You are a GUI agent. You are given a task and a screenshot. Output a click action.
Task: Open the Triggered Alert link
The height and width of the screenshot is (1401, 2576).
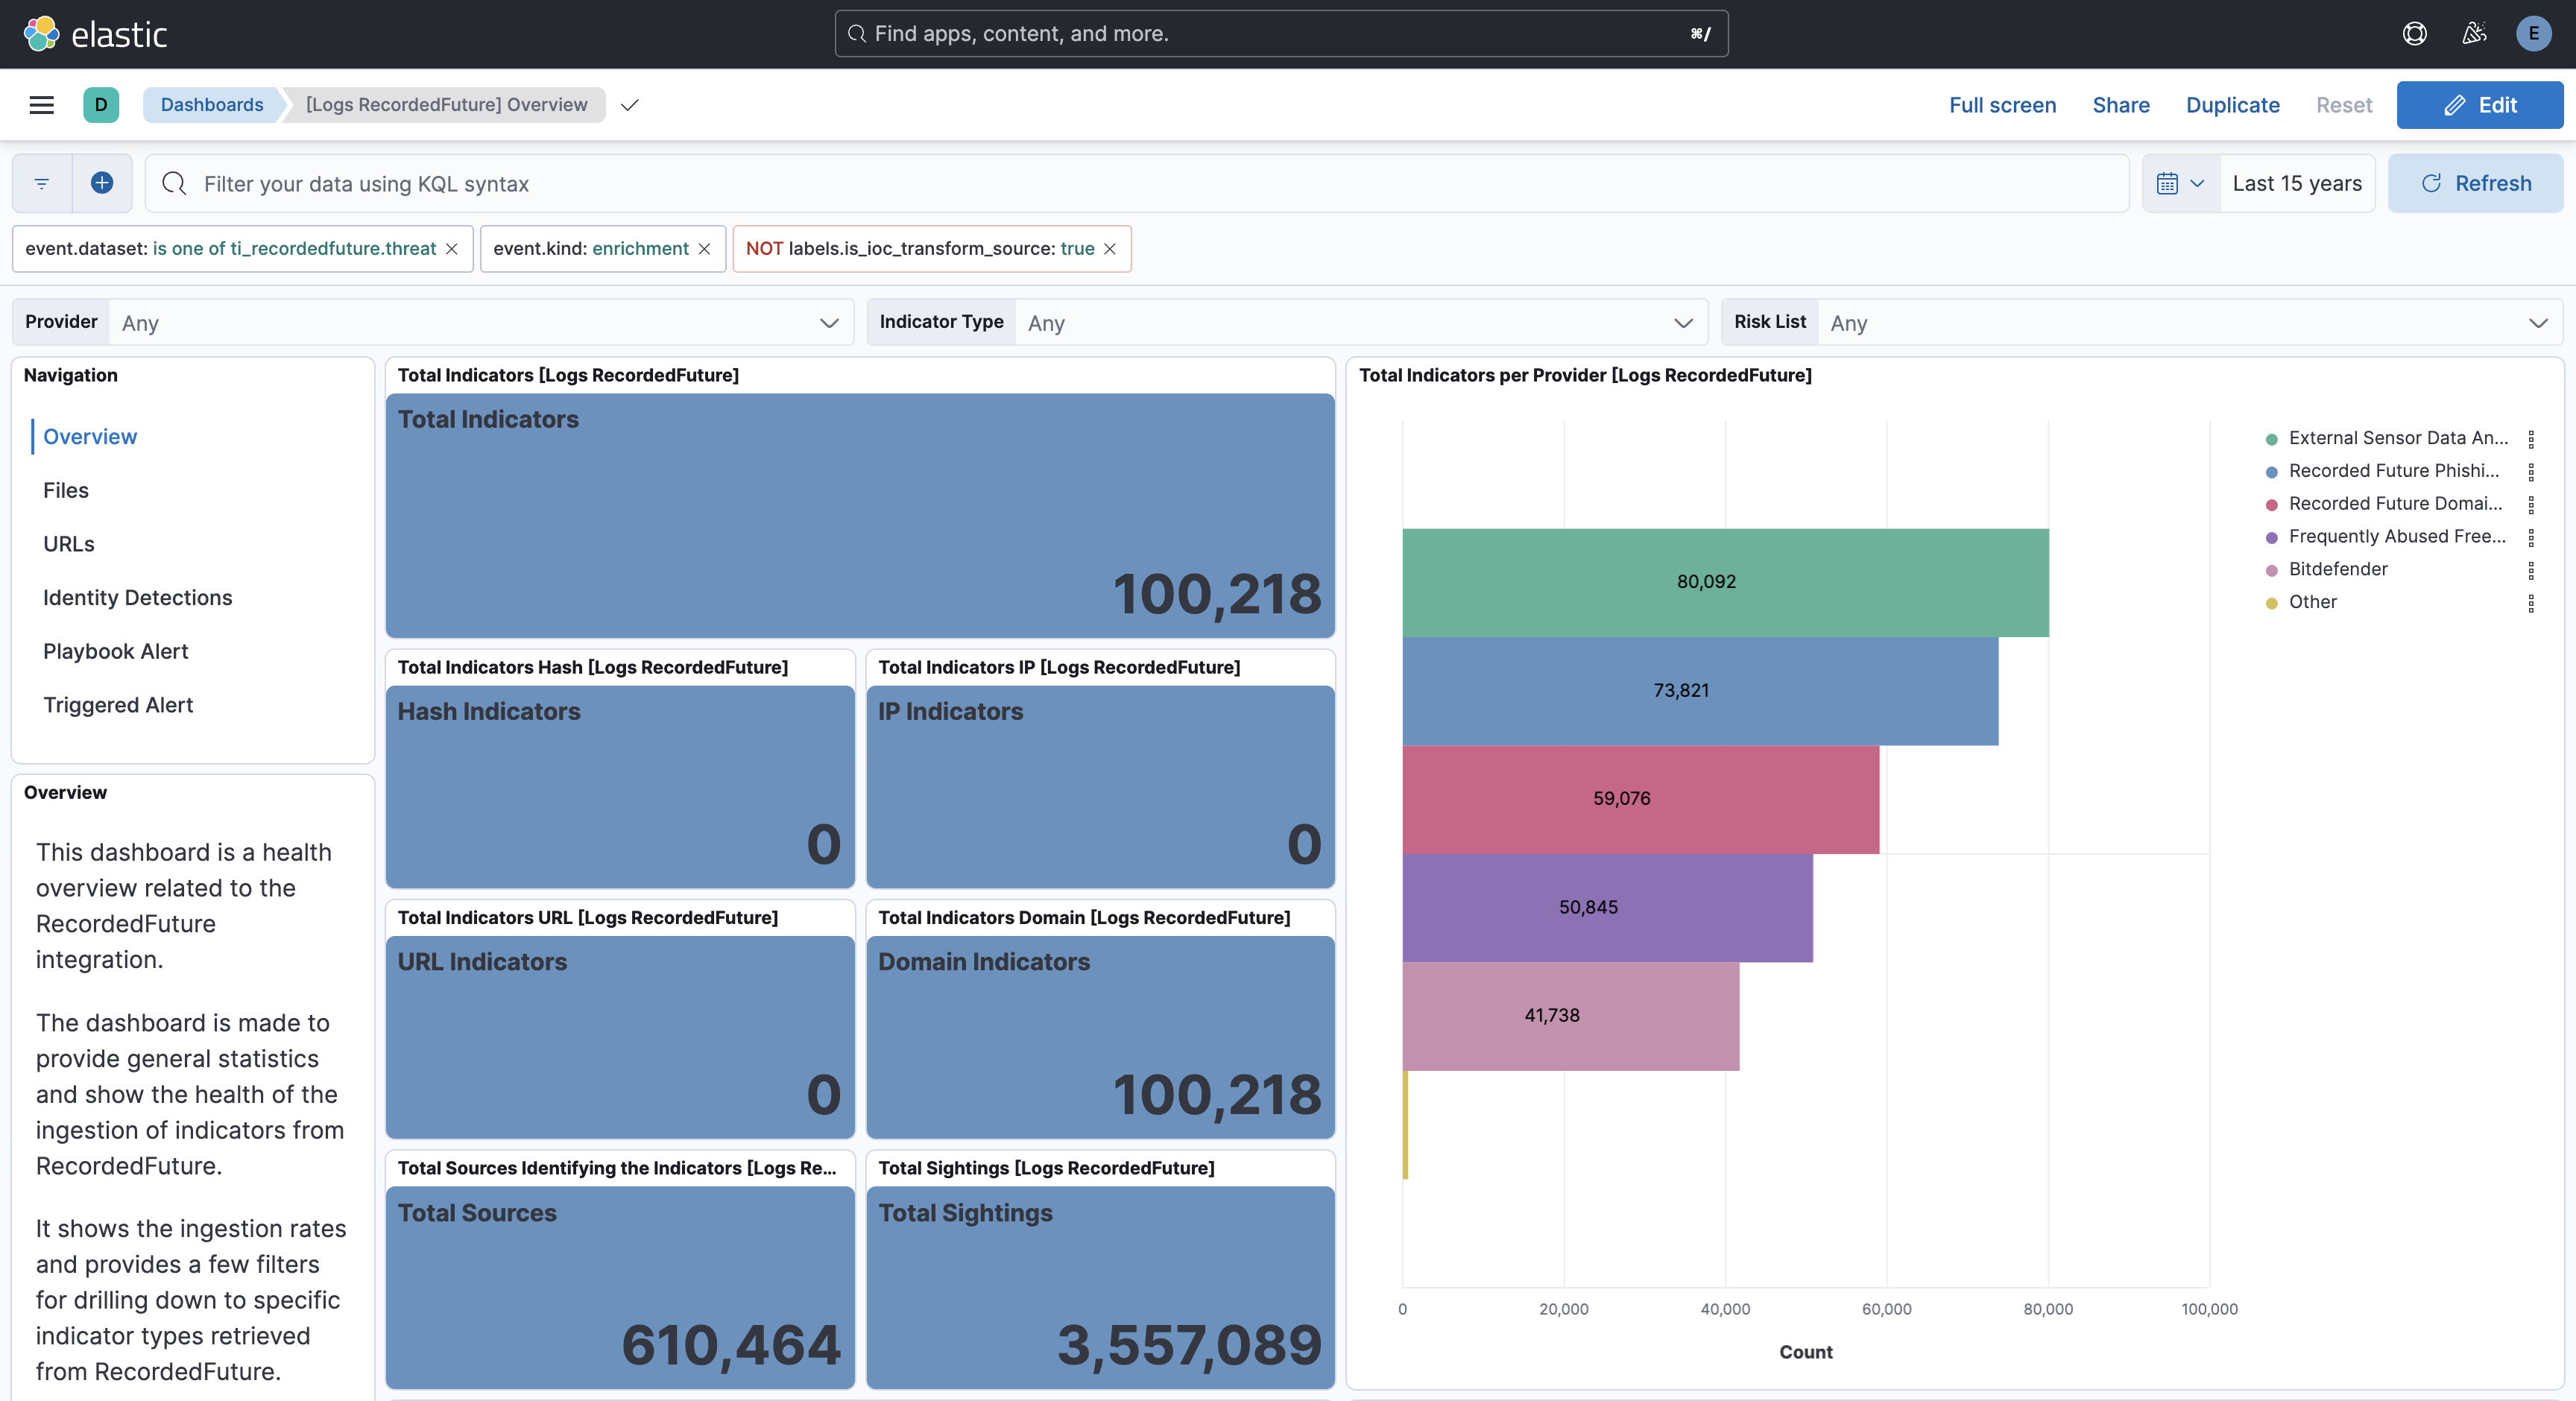point(118,705)
